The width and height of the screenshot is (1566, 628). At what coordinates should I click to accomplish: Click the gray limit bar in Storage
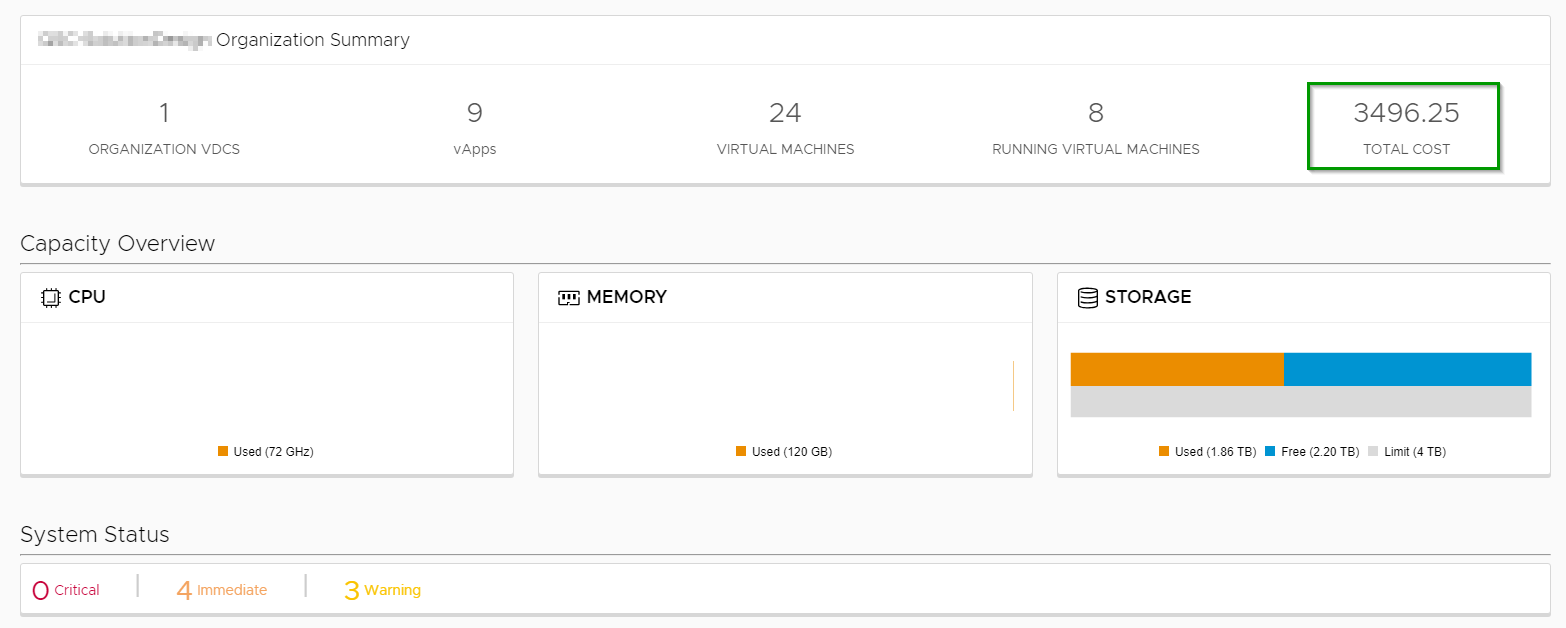tap(1300, 402)
